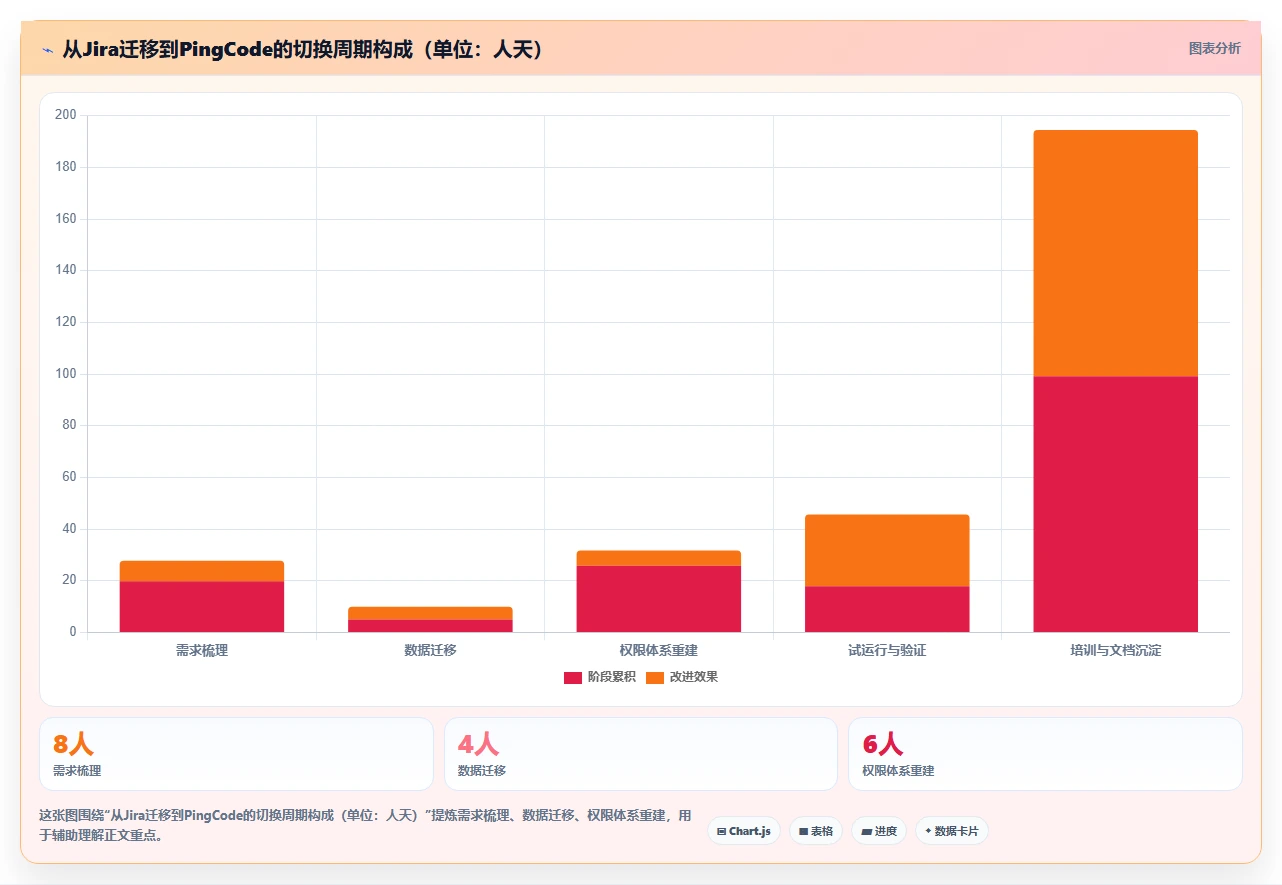Click the 图表分析 label in the header
The height and width of the screenshot is (885, 1282).
coord(1214,48)
